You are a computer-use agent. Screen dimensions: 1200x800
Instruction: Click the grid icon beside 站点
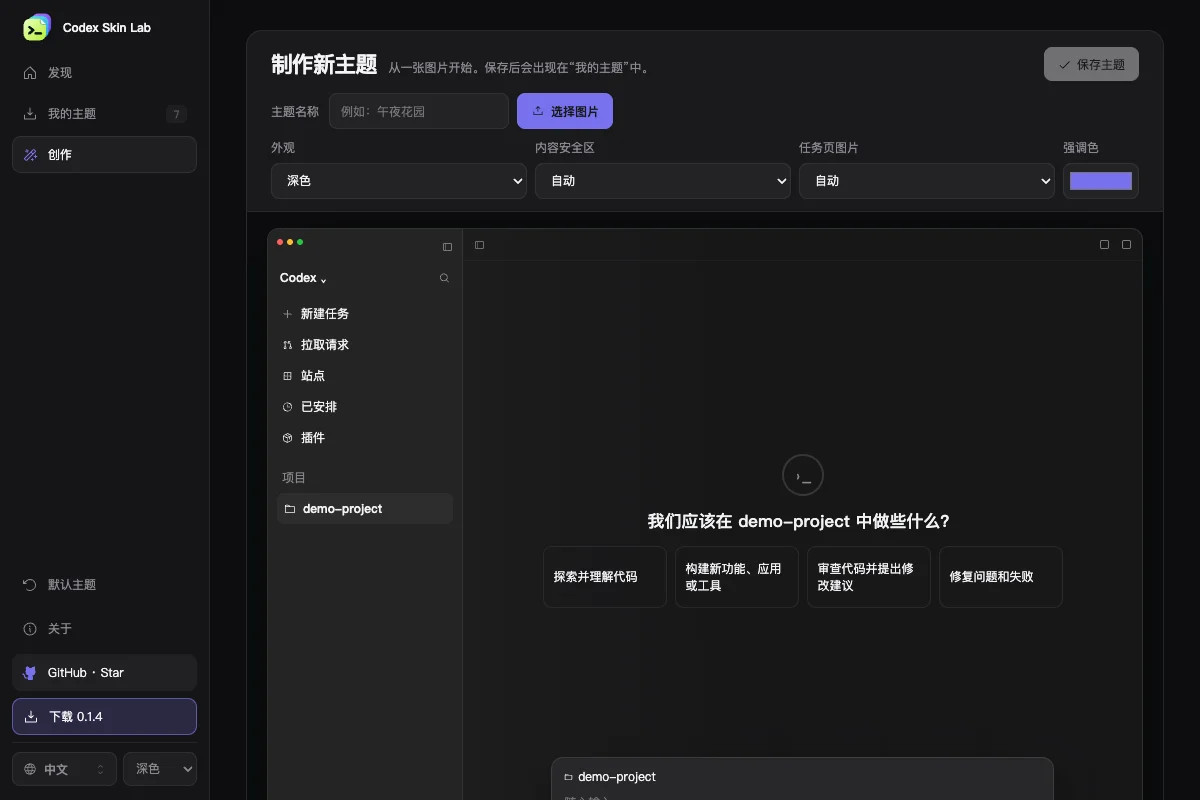point(288,376)
